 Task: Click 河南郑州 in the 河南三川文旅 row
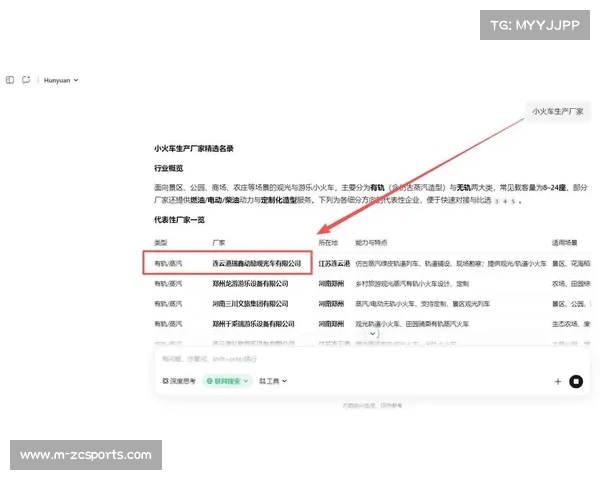pos(331,304)
